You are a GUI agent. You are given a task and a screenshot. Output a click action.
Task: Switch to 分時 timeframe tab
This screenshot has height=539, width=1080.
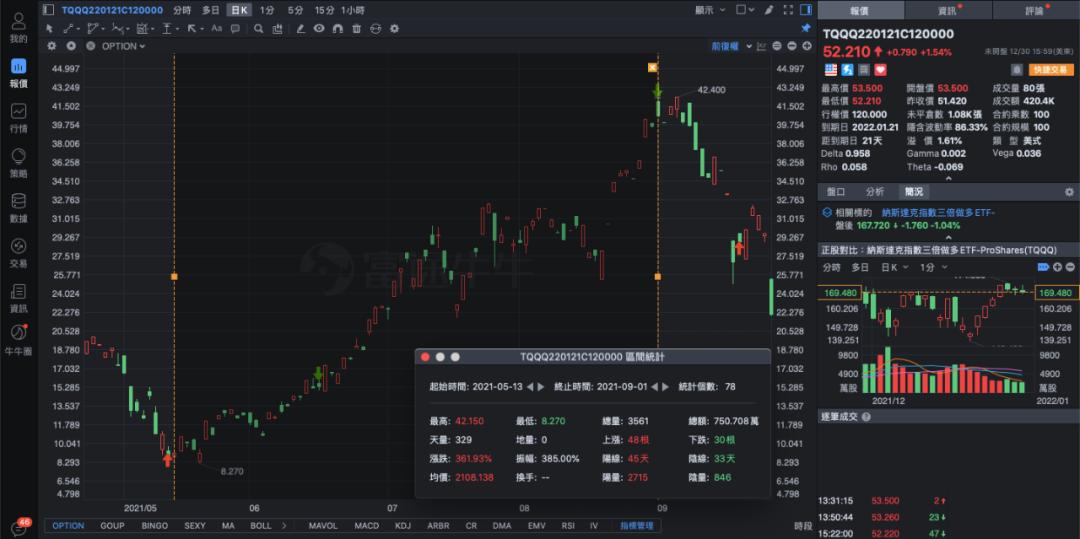coord(183,10)
